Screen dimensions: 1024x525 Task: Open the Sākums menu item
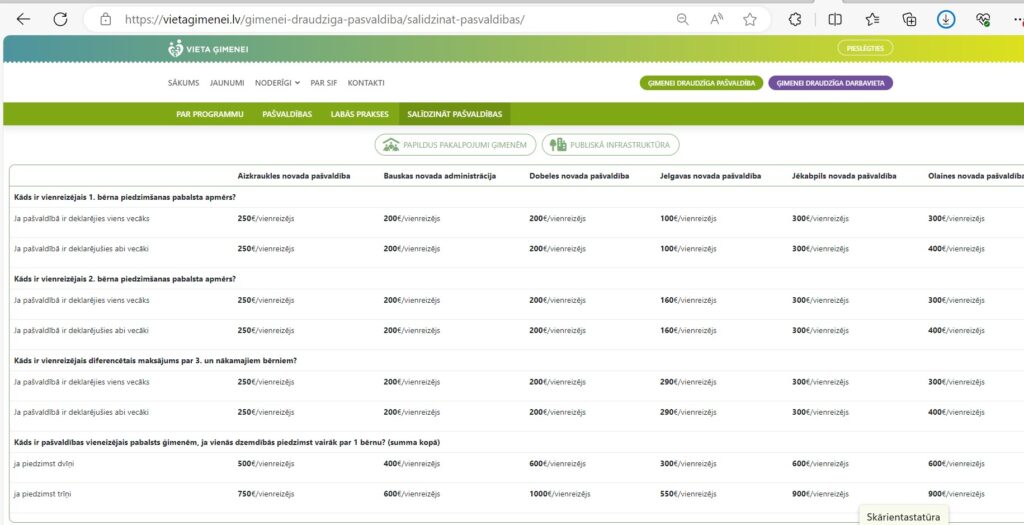[x=183, y=83]
